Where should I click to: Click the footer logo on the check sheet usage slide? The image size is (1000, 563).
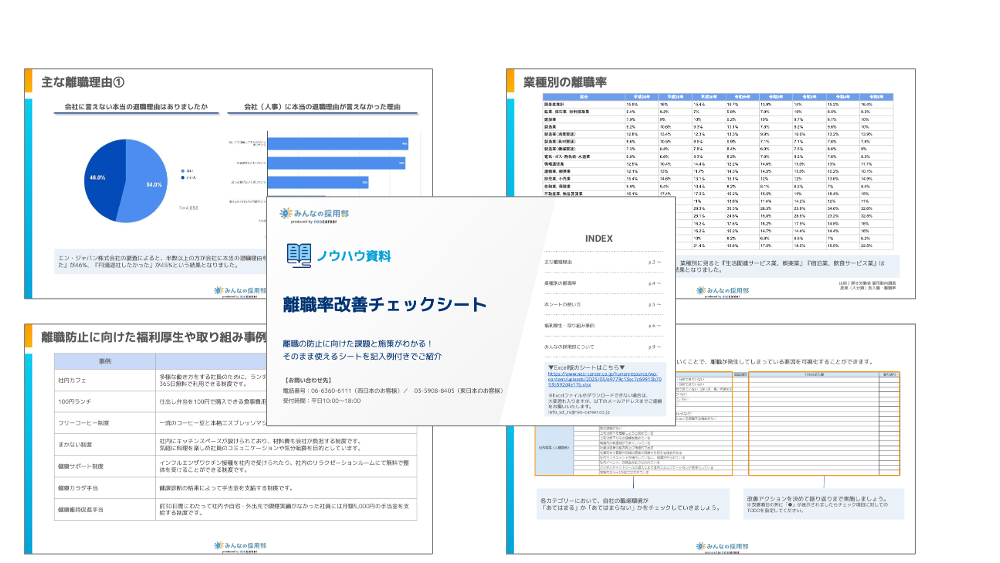point(723,546)
